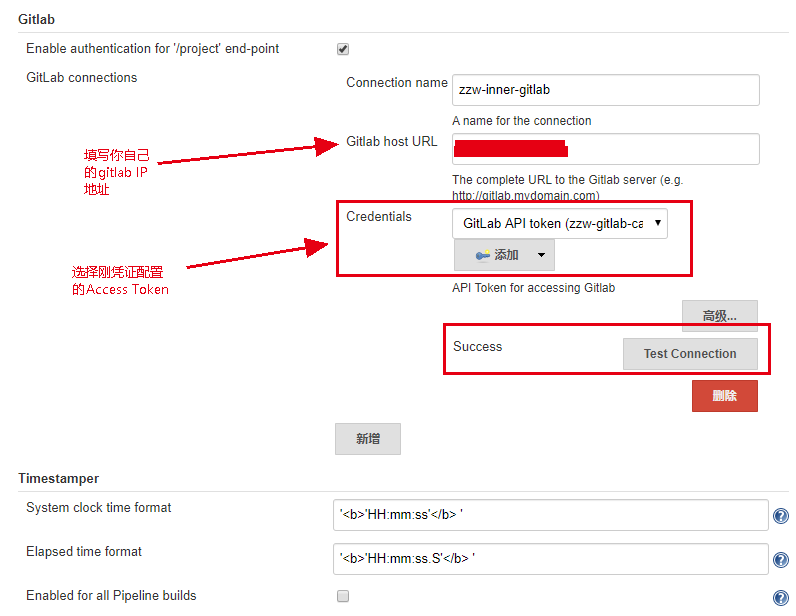Screen dimensions: 796x616
Task: Click 'A name for the connection' hint text
Action: [522, 121]
